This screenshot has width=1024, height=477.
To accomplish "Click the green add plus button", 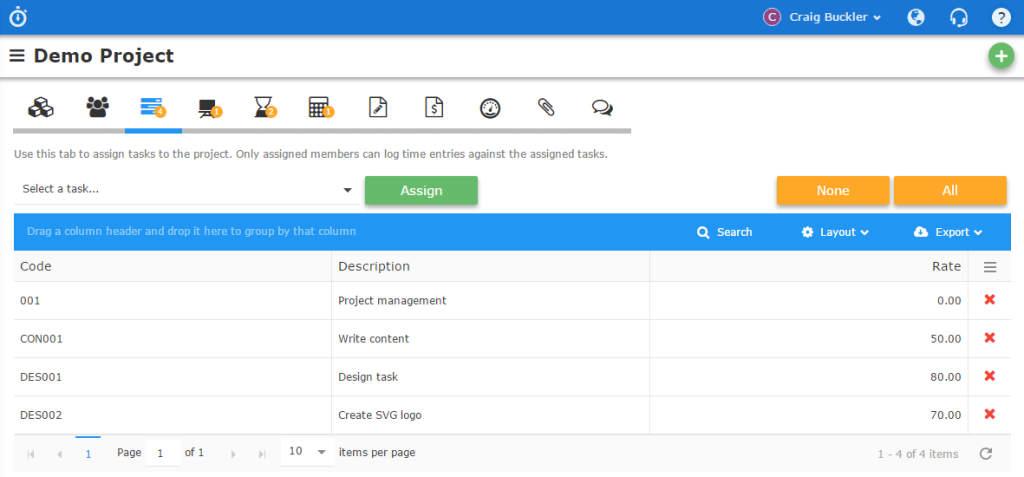I will [x=1000, y=57].
